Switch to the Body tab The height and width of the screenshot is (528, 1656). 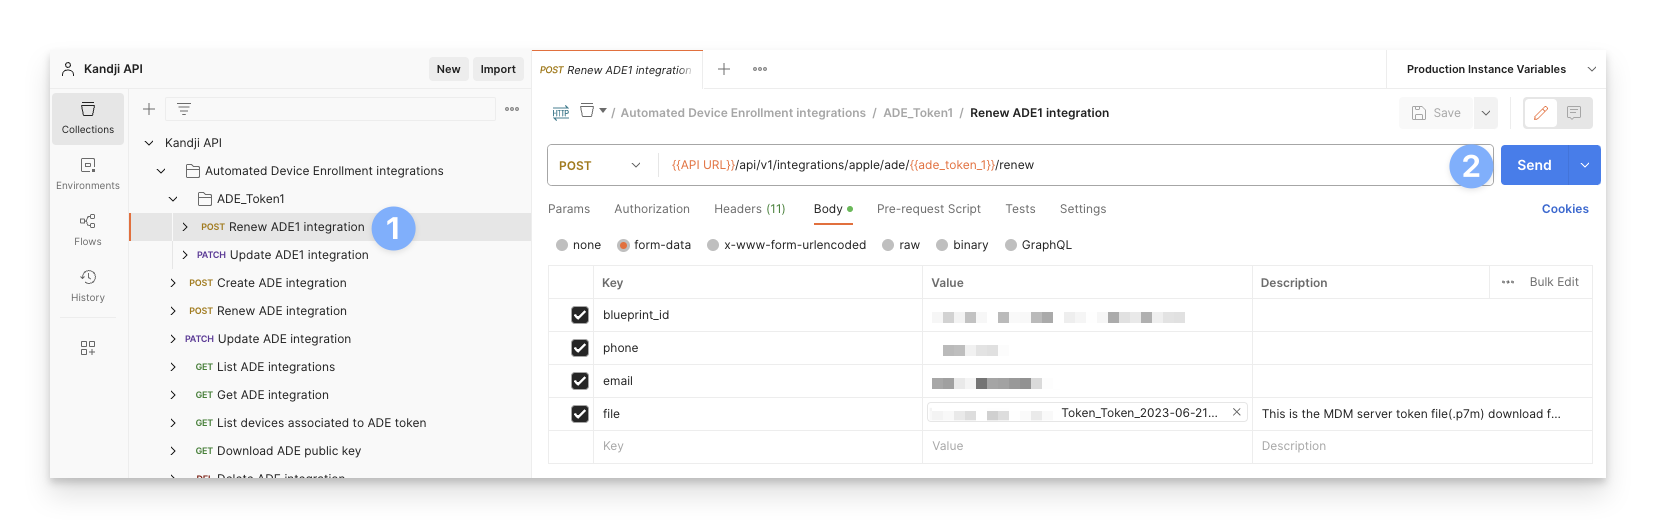click(x=833, y=209)
